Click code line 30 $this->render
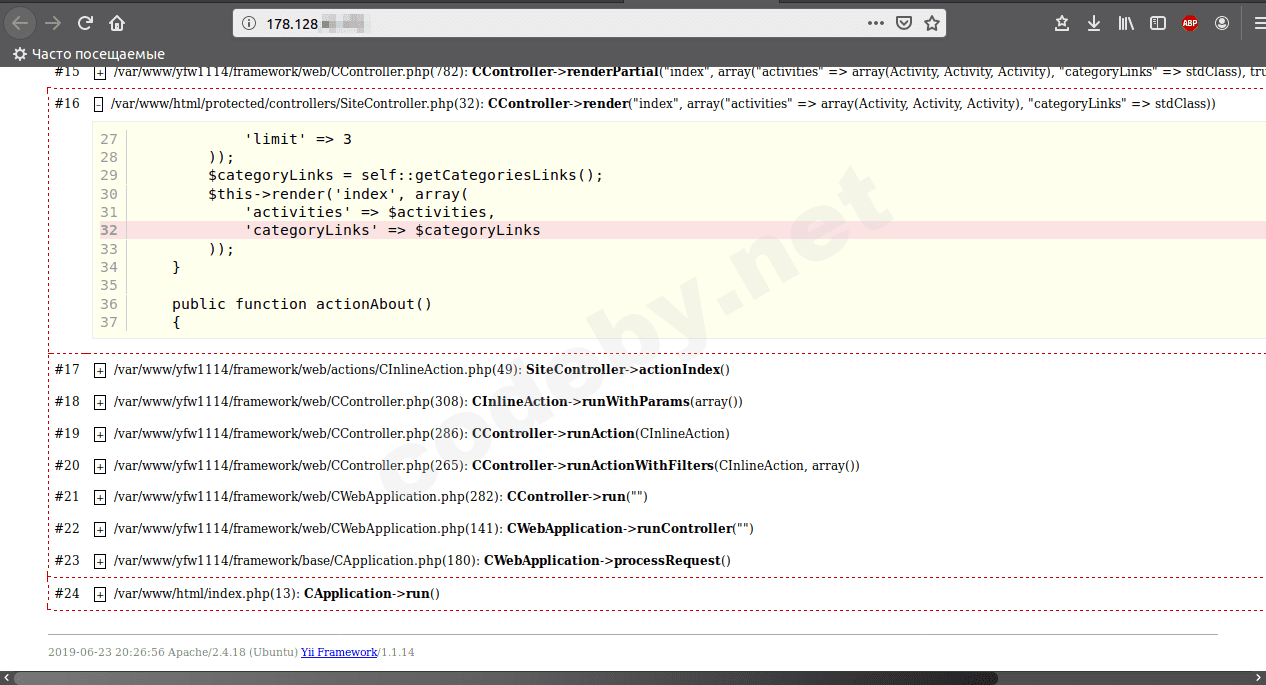 pyautogui.click(x=338, y=194)
